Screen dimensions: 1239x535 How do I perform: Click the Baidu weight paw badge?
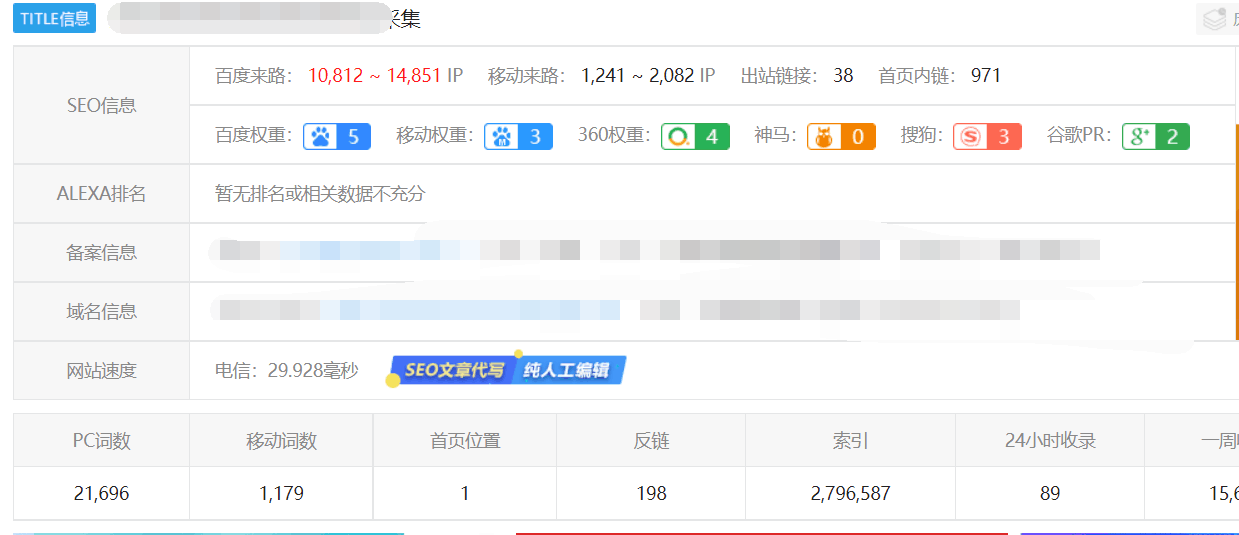point(337,136)
